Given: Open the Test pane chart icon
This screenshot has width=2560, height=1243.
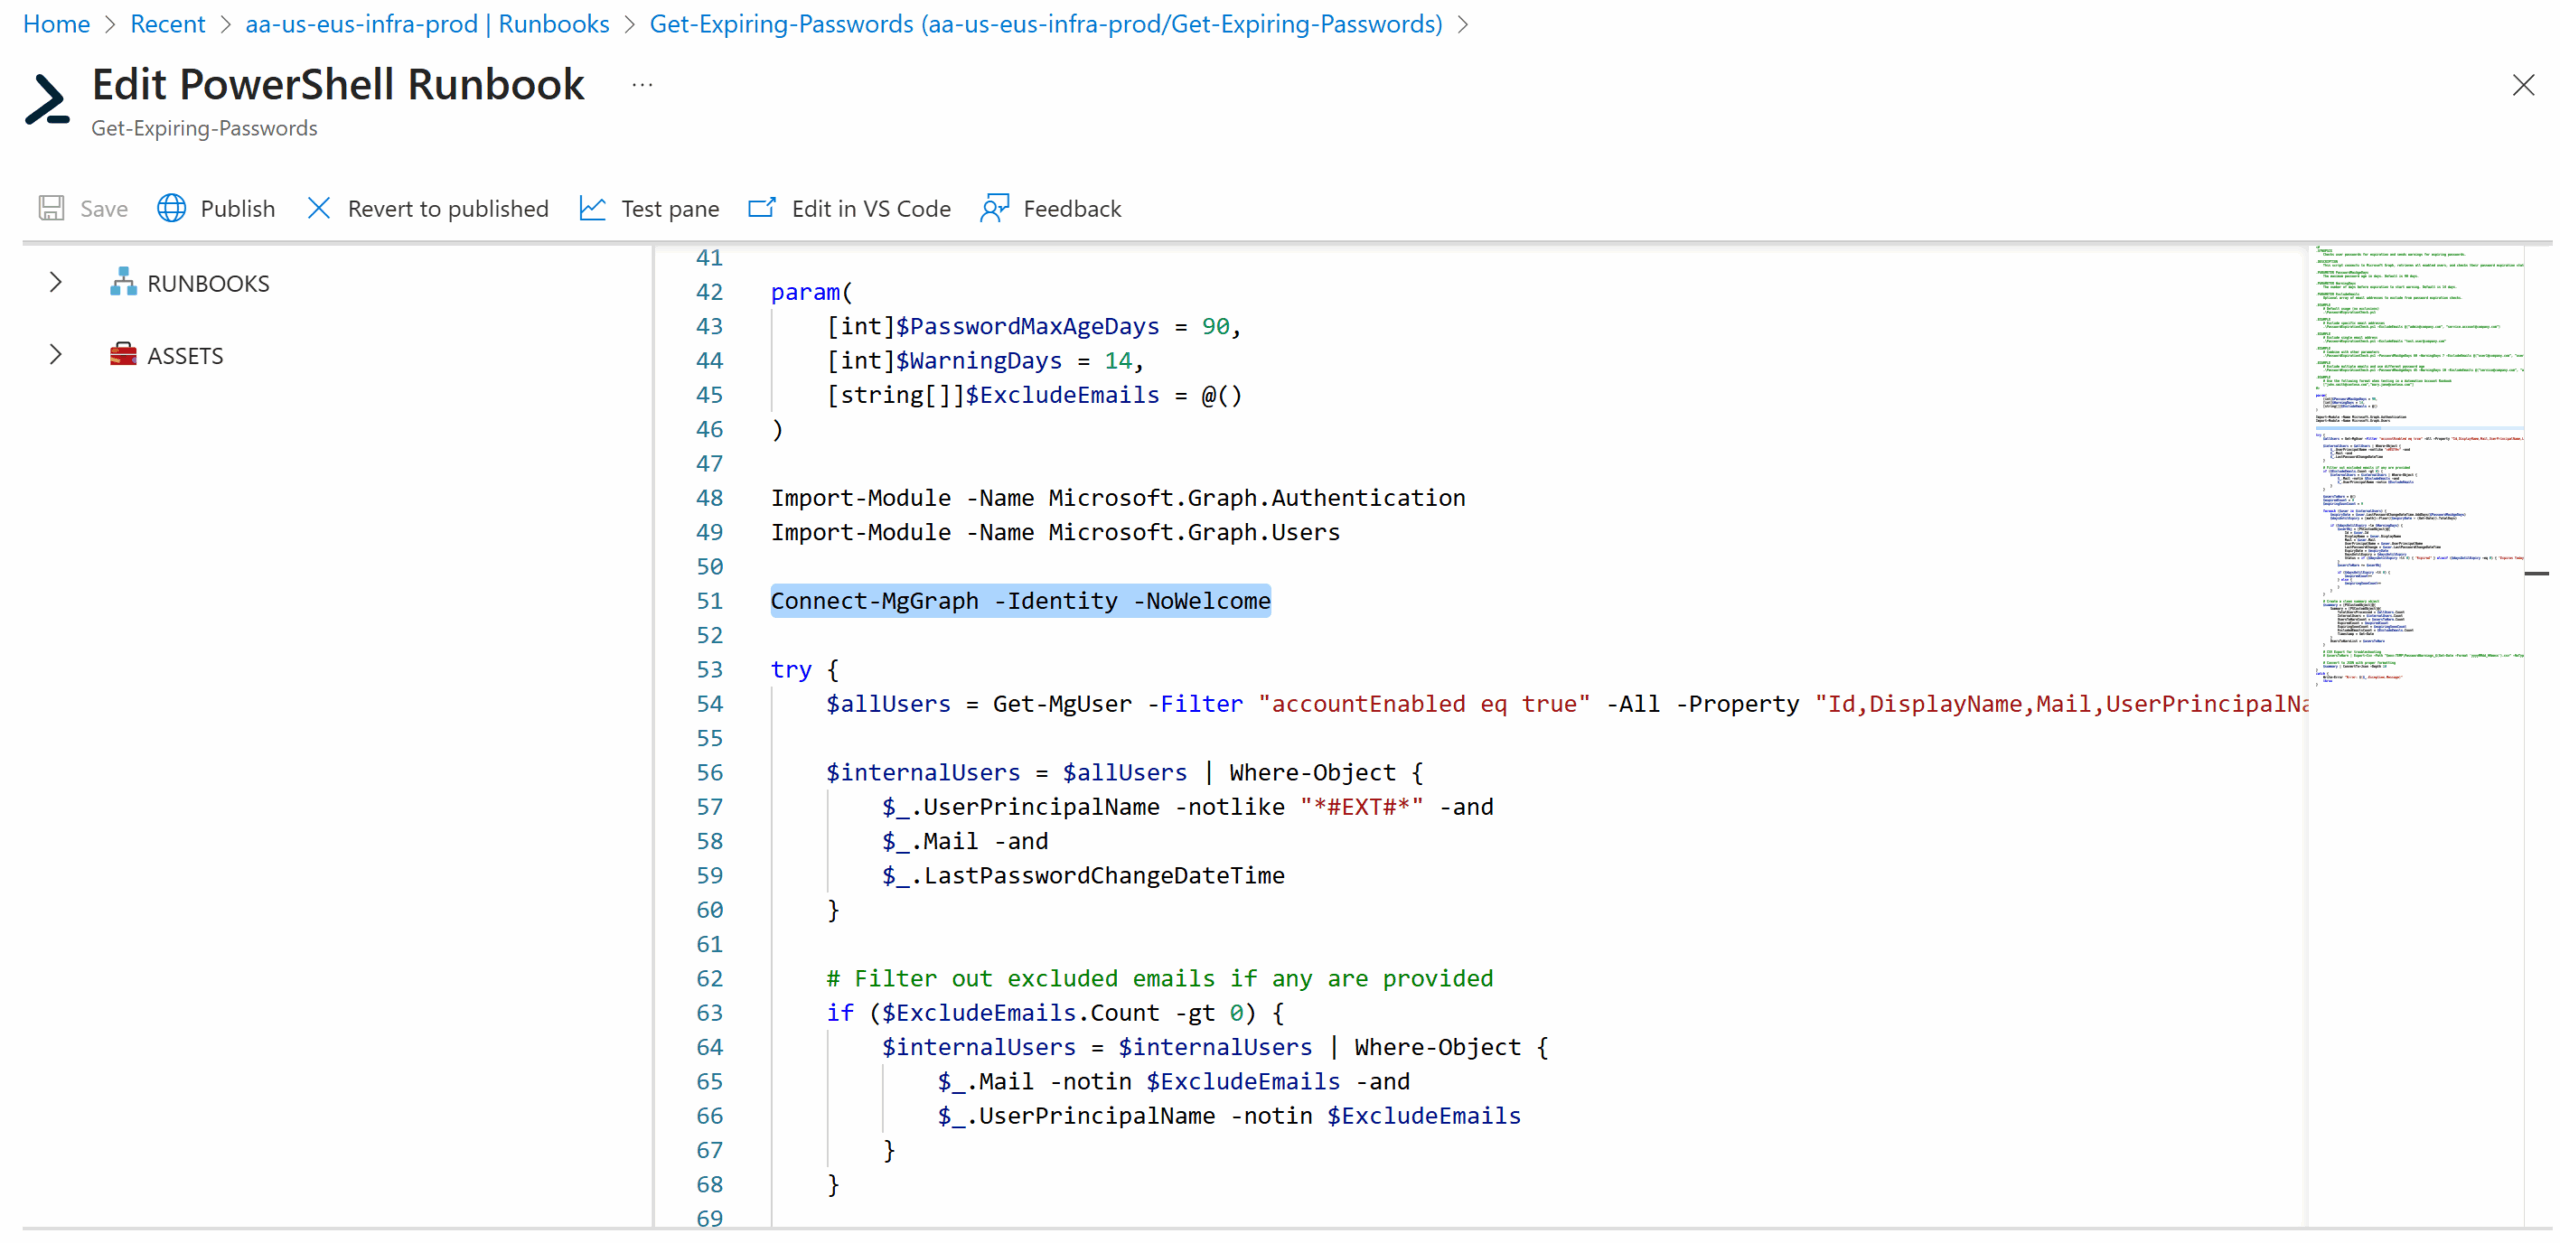Looking at the screenshot, I should tap(592, 208).
